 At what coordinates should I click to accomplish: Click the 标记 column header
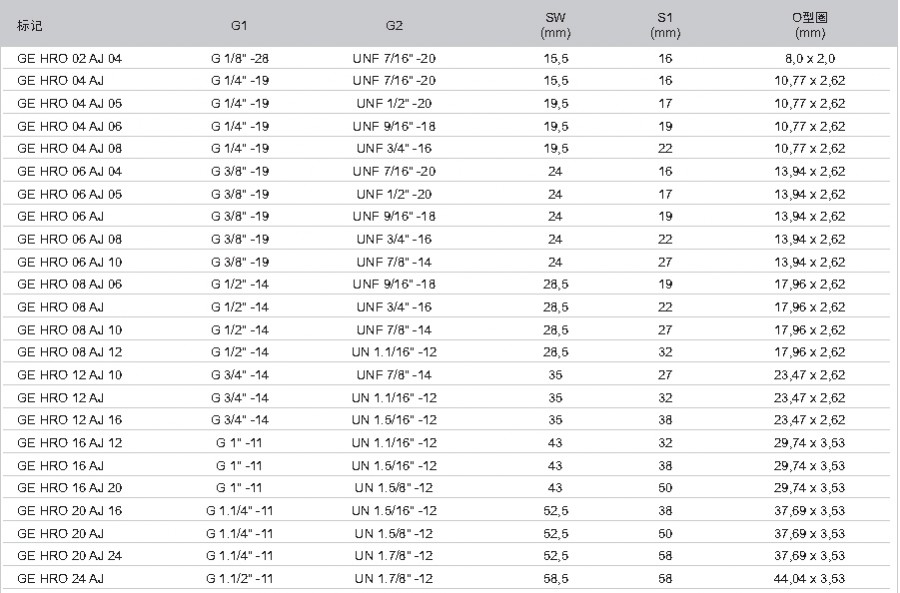coord(29,25)
